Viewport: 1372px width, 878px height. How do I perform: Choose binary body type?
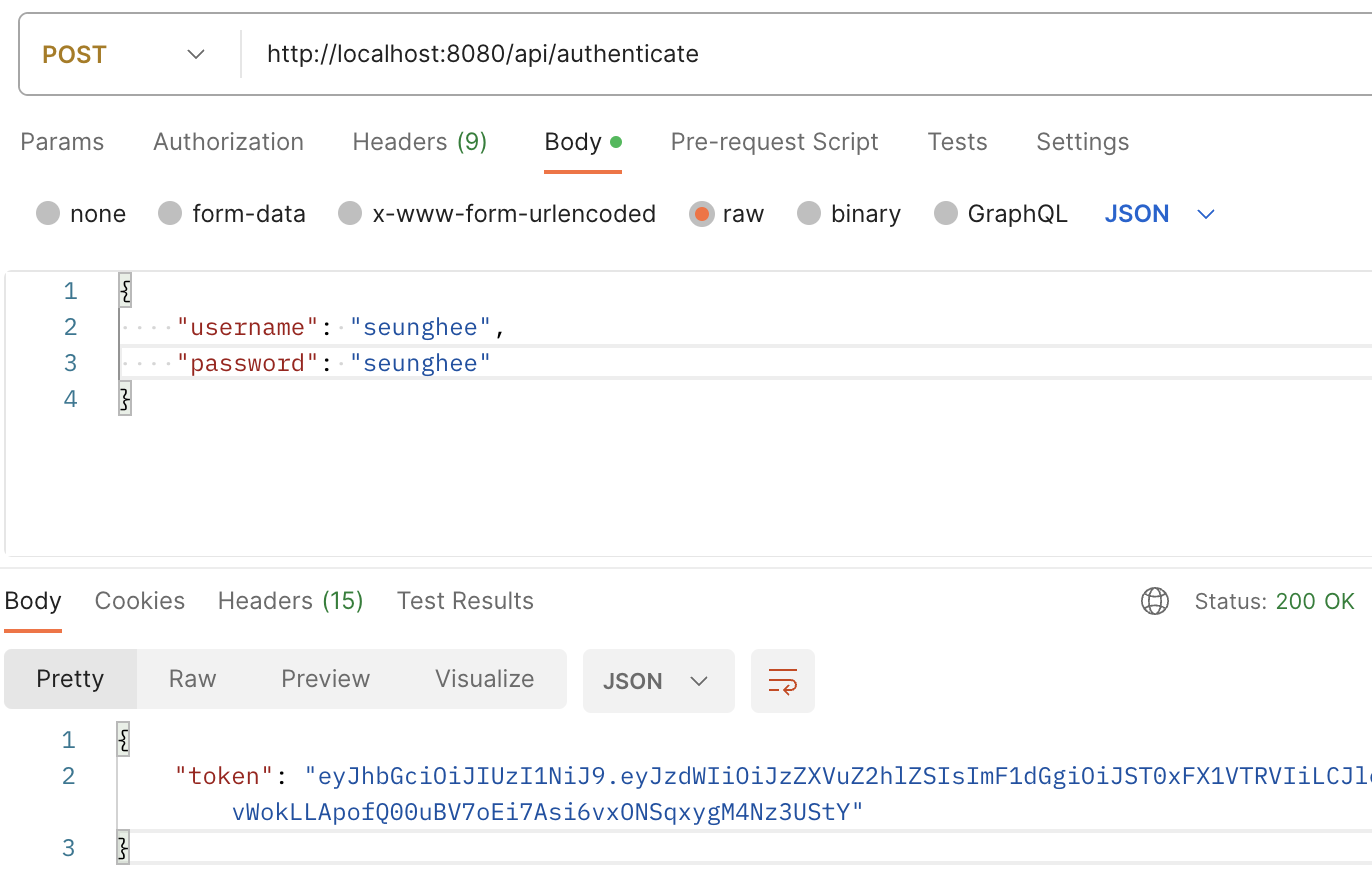pos(809,214)
